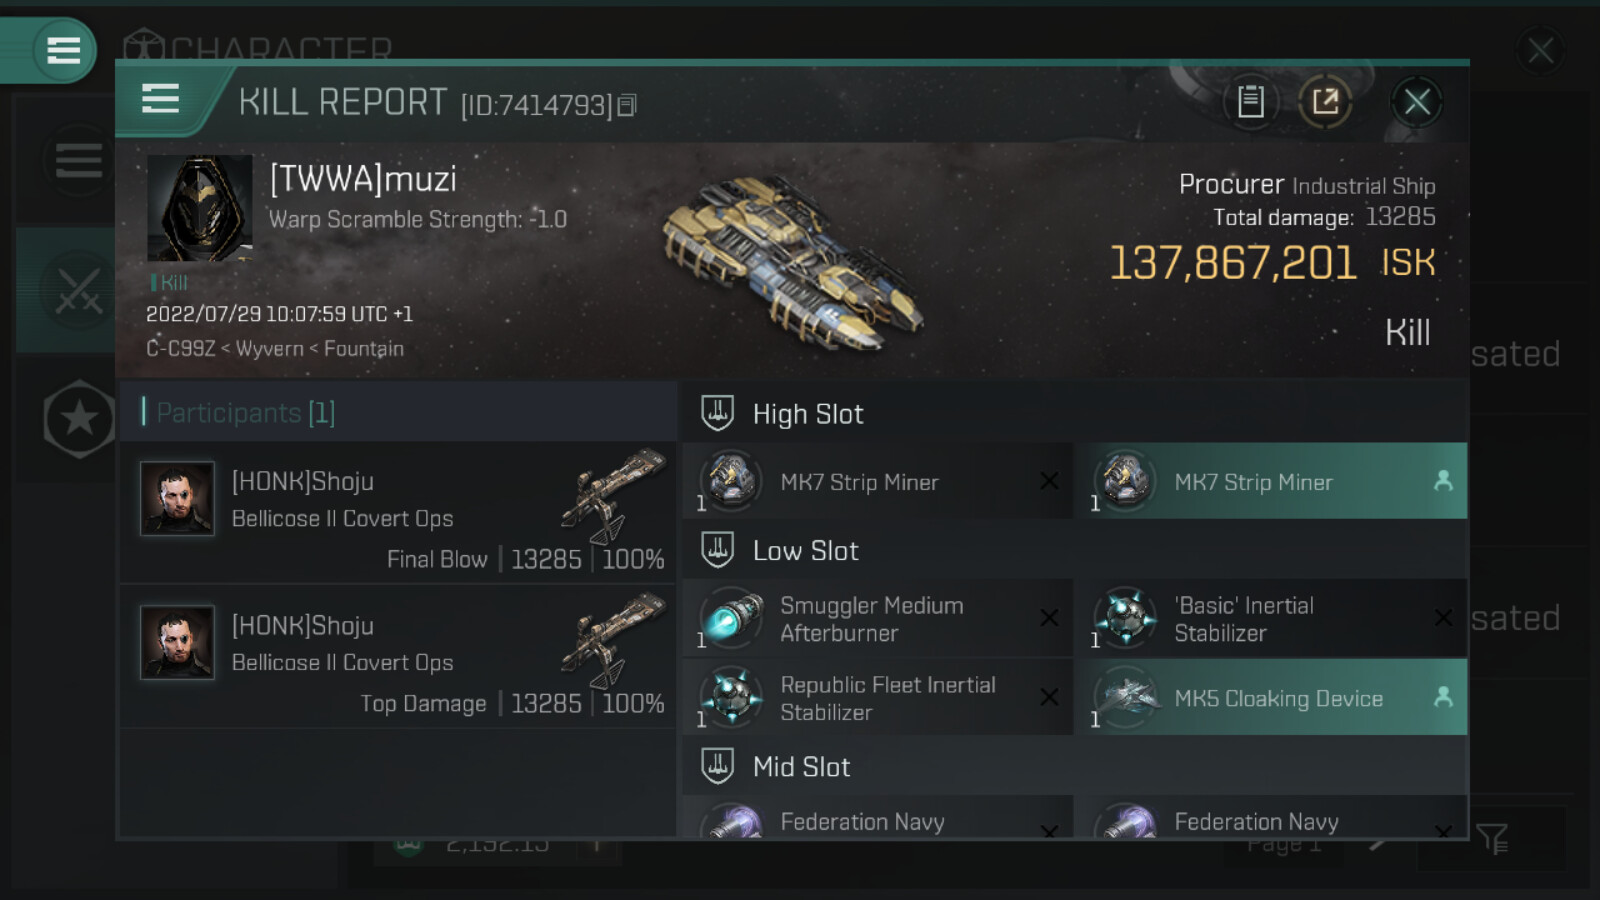Collapse the High Slot section
Image resolution: width=1600 pixels, height=900 pixels.
click(808, 414)
